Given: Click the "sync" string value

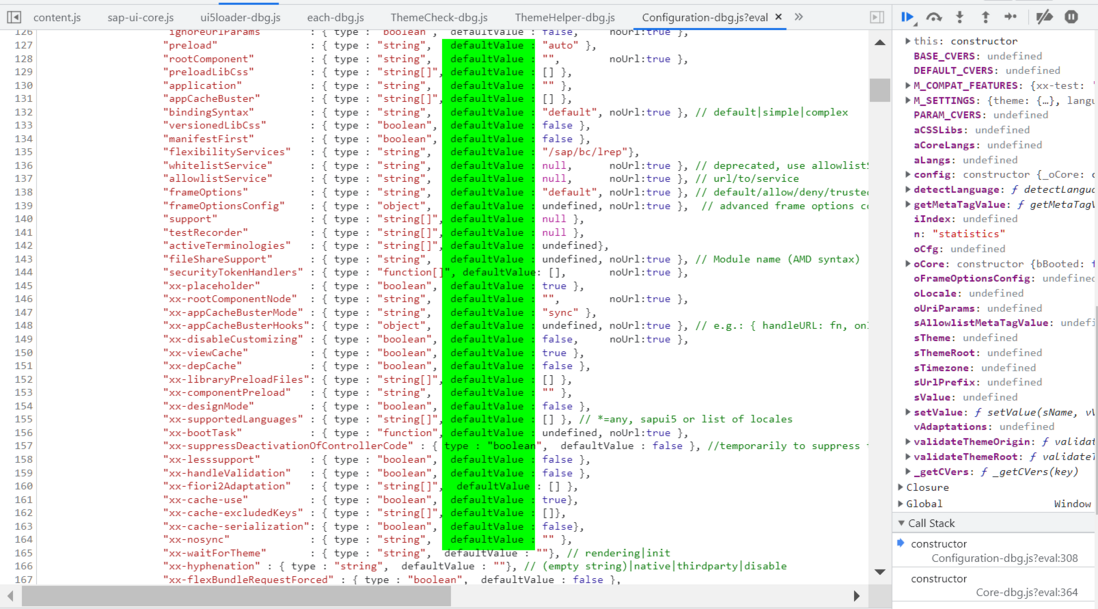Looking at the screenshot, I should (x=560, y=313).
